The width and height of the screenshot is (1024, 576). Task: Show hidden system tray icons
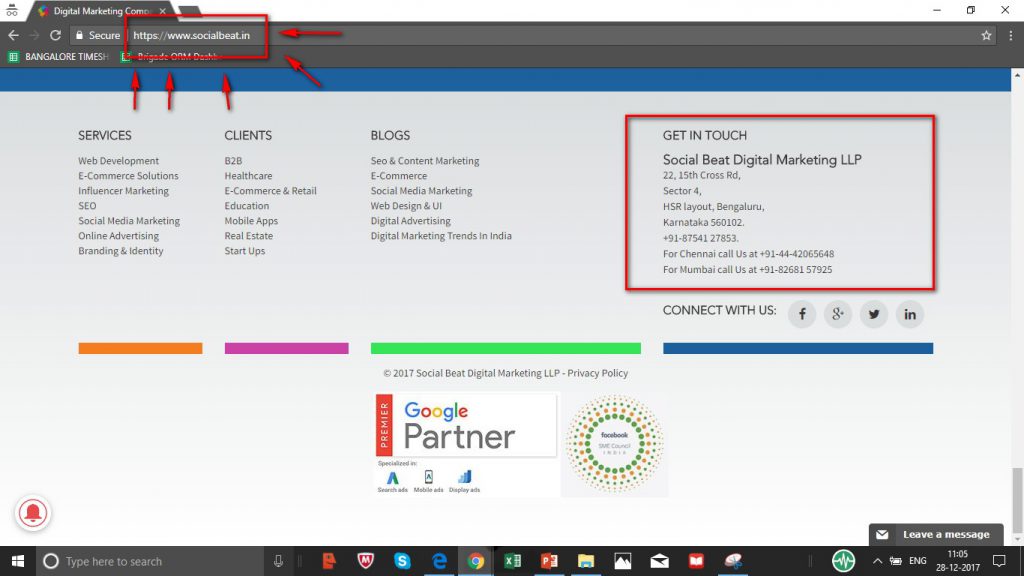877,561
